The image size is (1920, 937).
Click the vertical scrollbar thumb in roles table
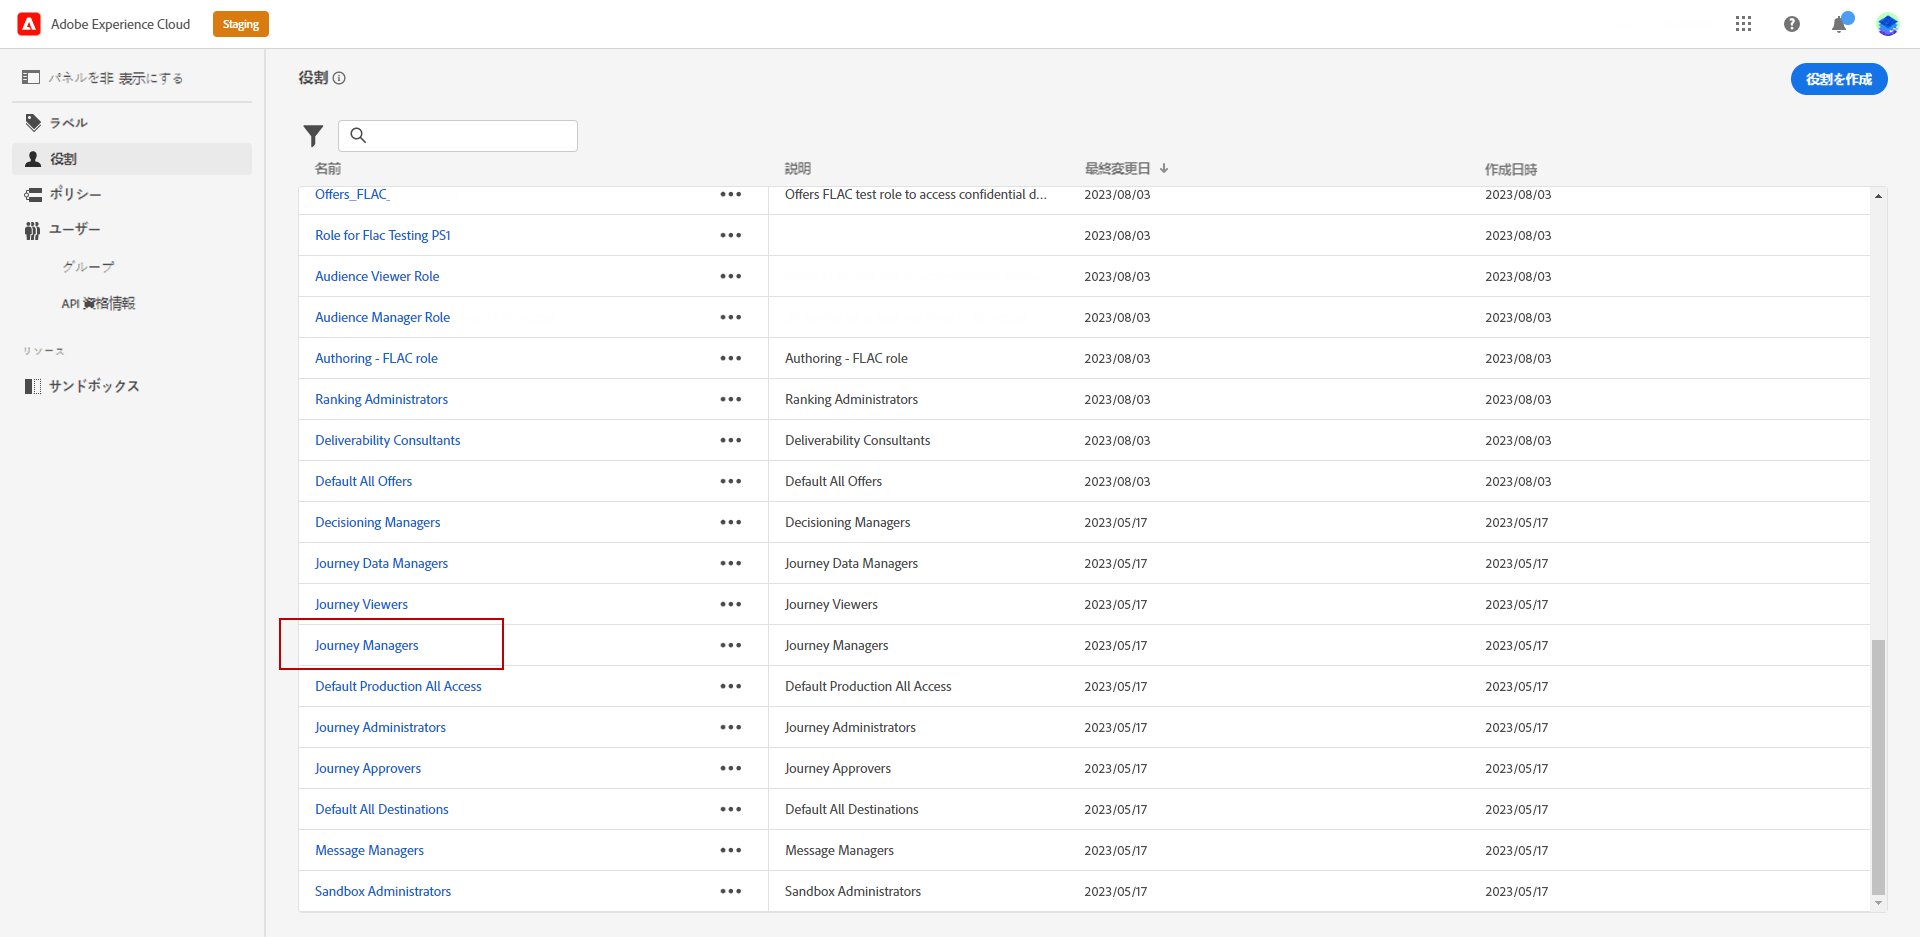click(x=1878, y=767)
